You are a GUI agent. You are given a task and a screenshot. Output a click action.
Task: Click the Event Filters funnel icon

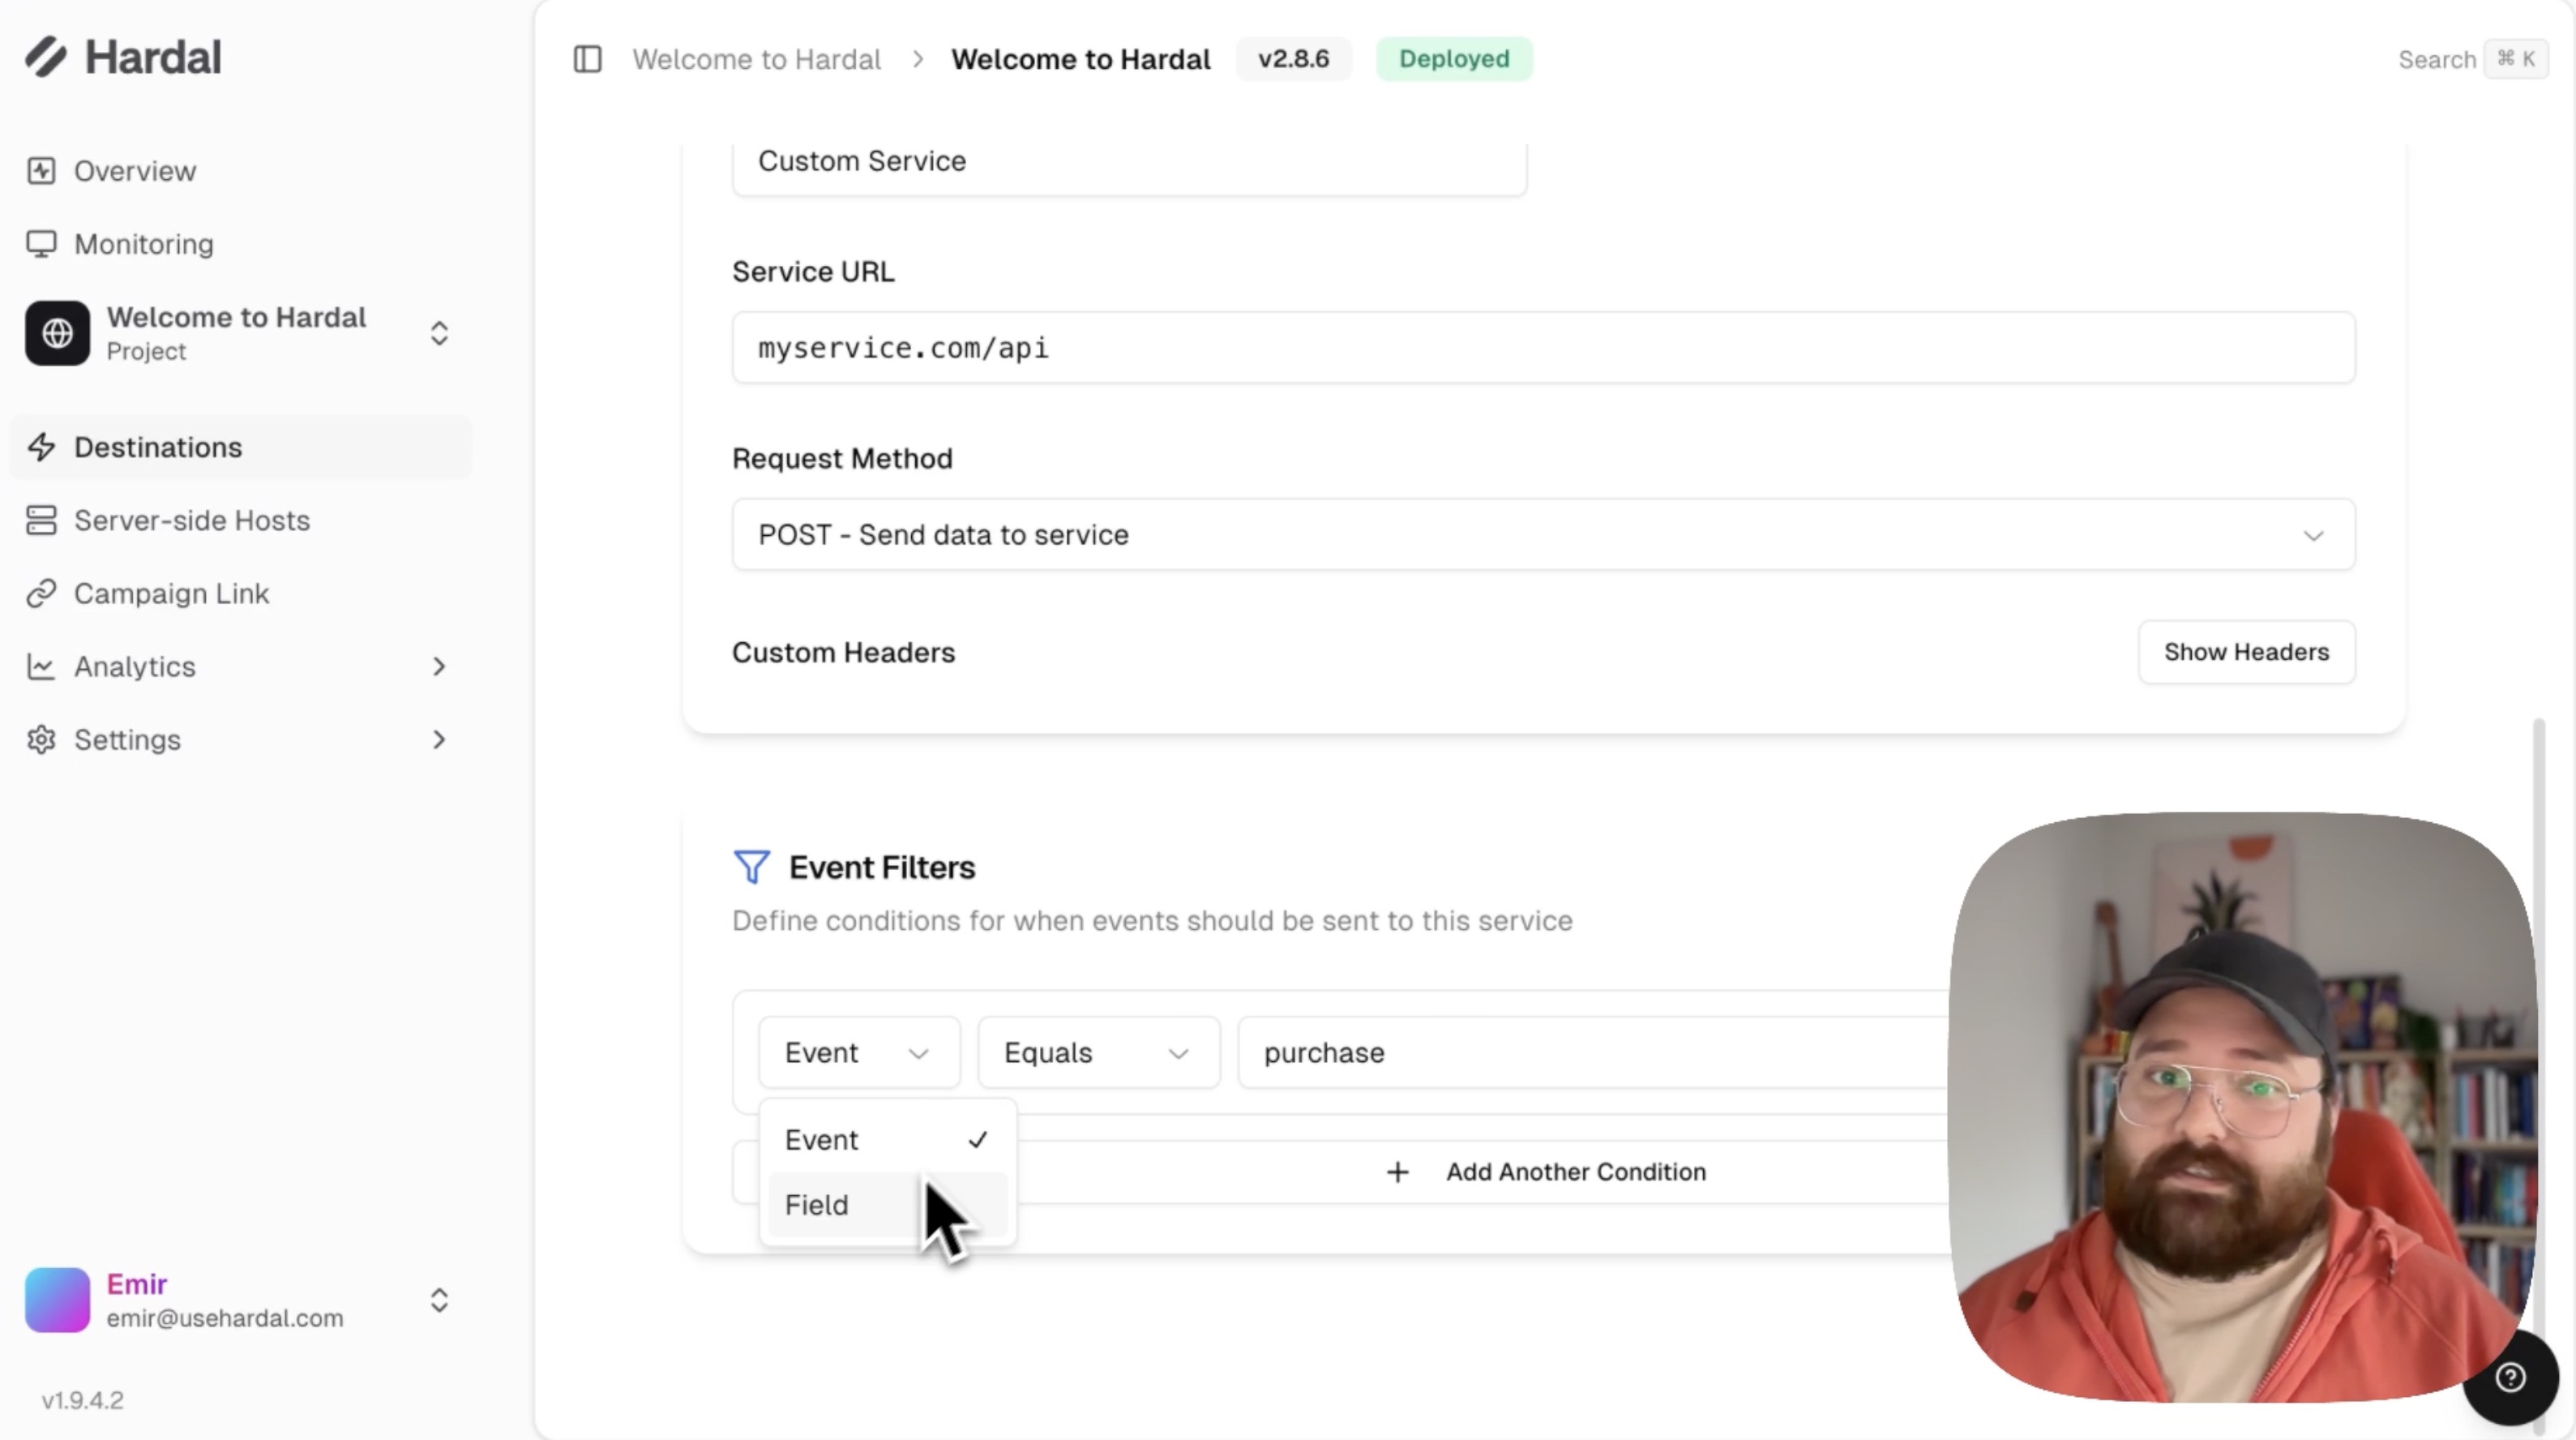pos(752,867)
